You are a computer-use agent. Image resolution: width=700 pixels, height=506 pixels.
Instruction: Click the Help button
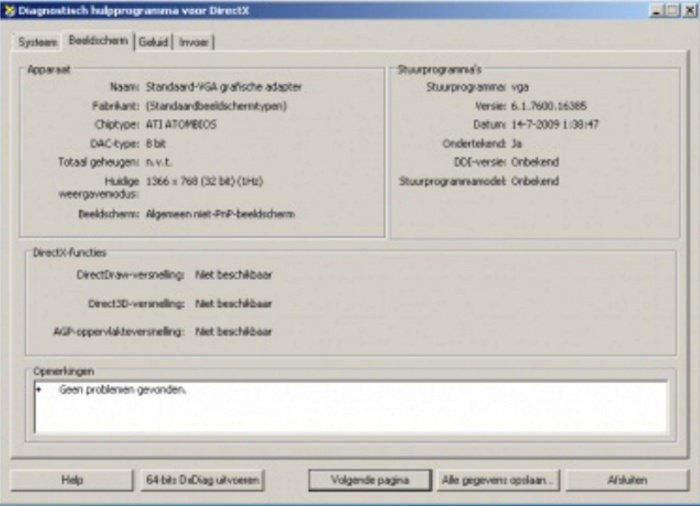72,480
